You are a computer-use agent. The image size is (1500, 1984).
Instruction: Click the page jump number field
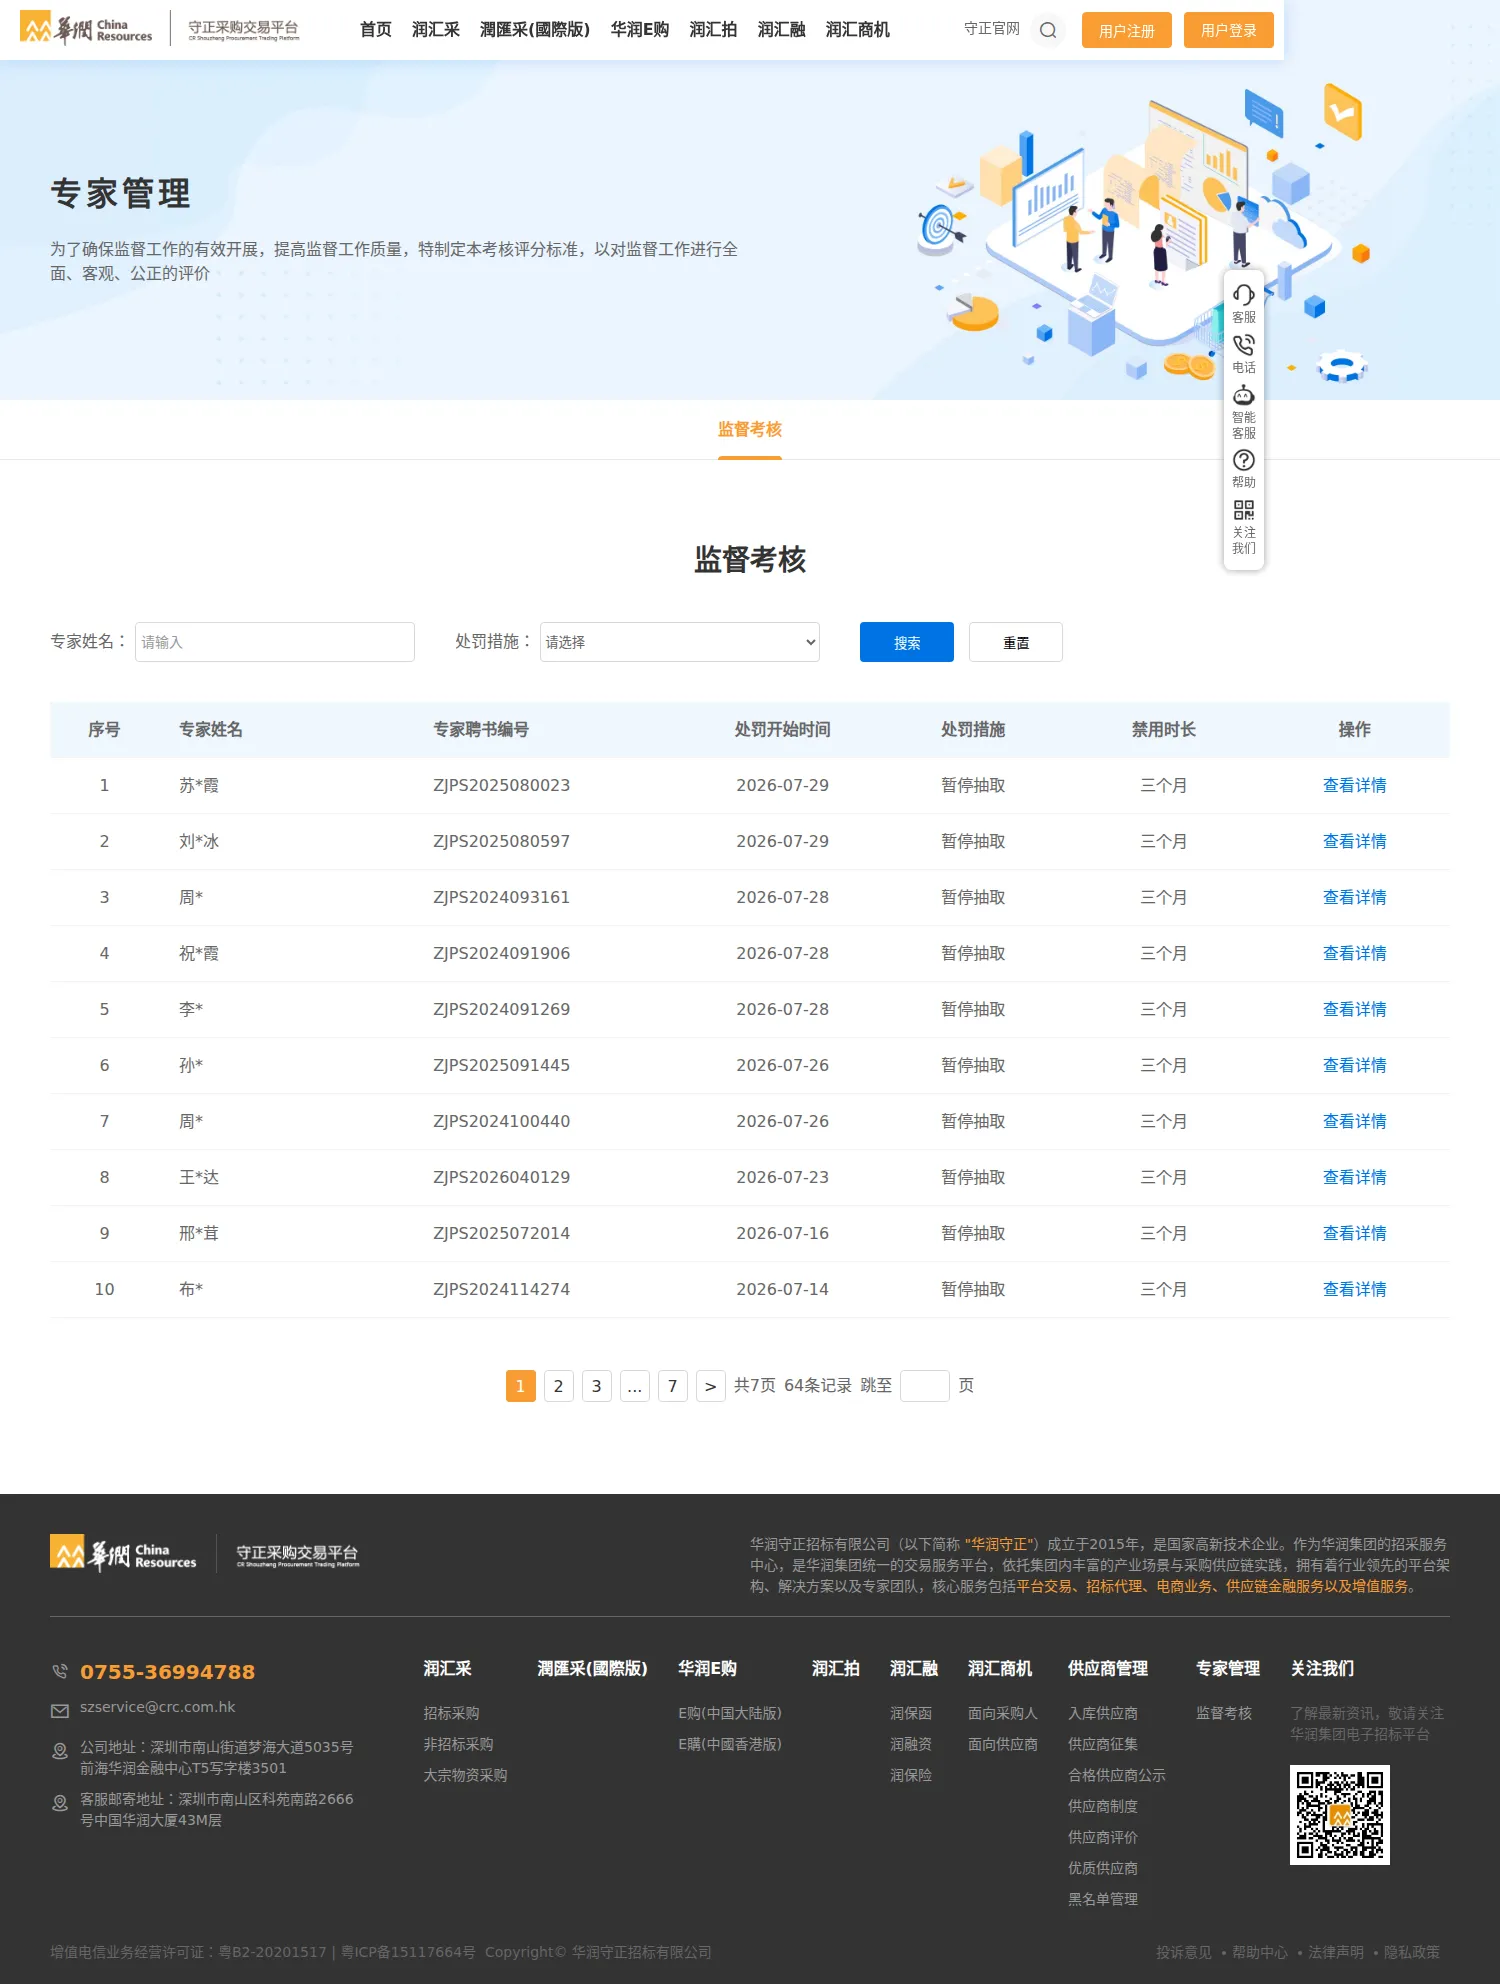pos(925,1386)
